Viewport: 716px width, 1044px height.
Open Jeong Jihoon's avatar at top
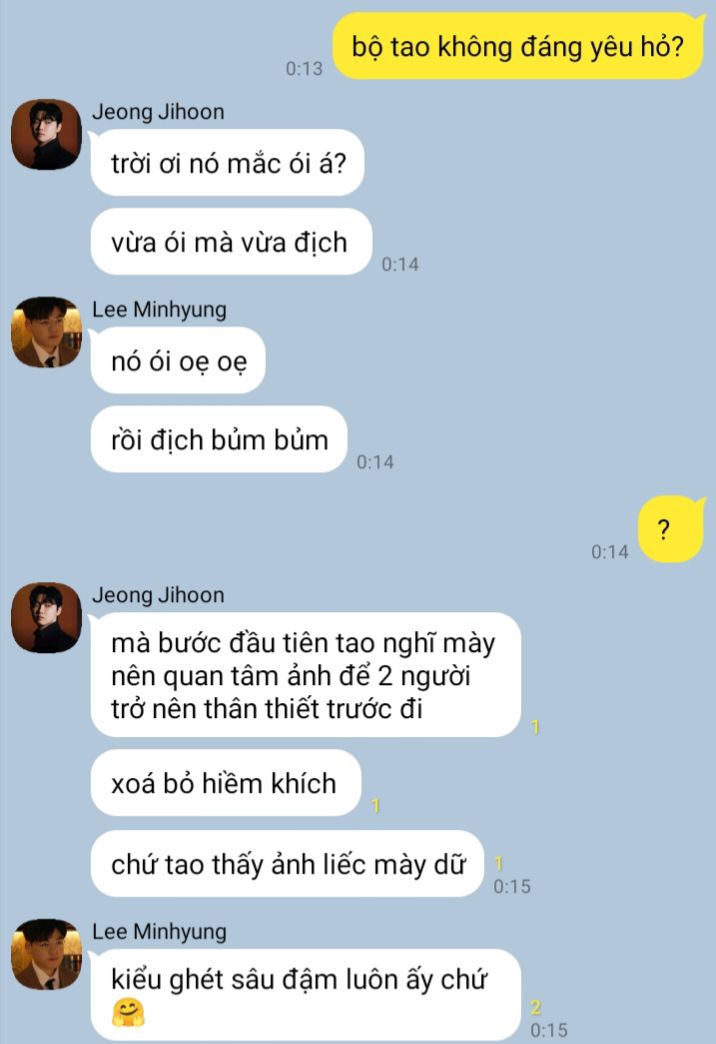(x=46, y=134)
